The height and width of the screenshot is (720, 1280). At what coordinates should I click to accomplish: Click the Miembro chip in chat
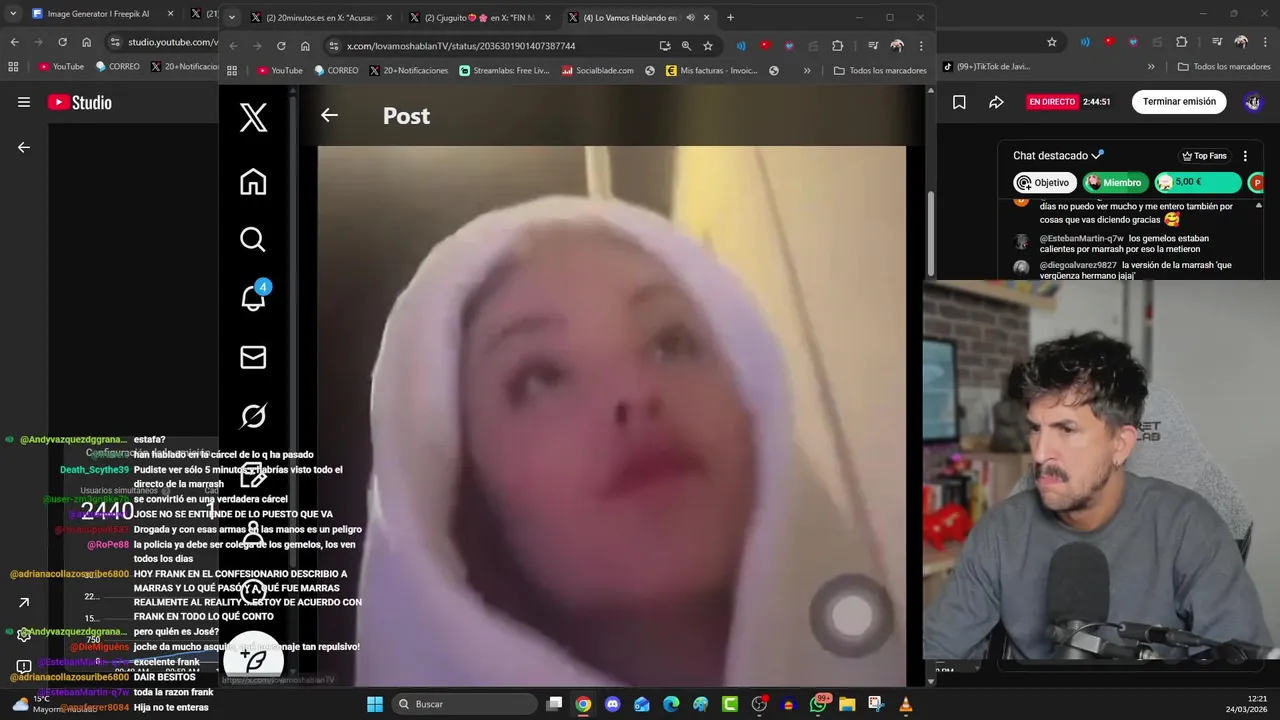tap(1115, 183)
